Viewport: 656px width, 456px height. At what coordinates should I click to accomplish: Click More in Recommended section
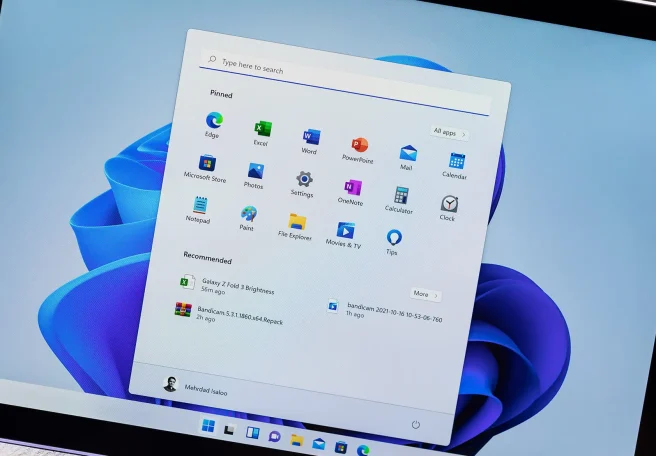pos(425,294)
